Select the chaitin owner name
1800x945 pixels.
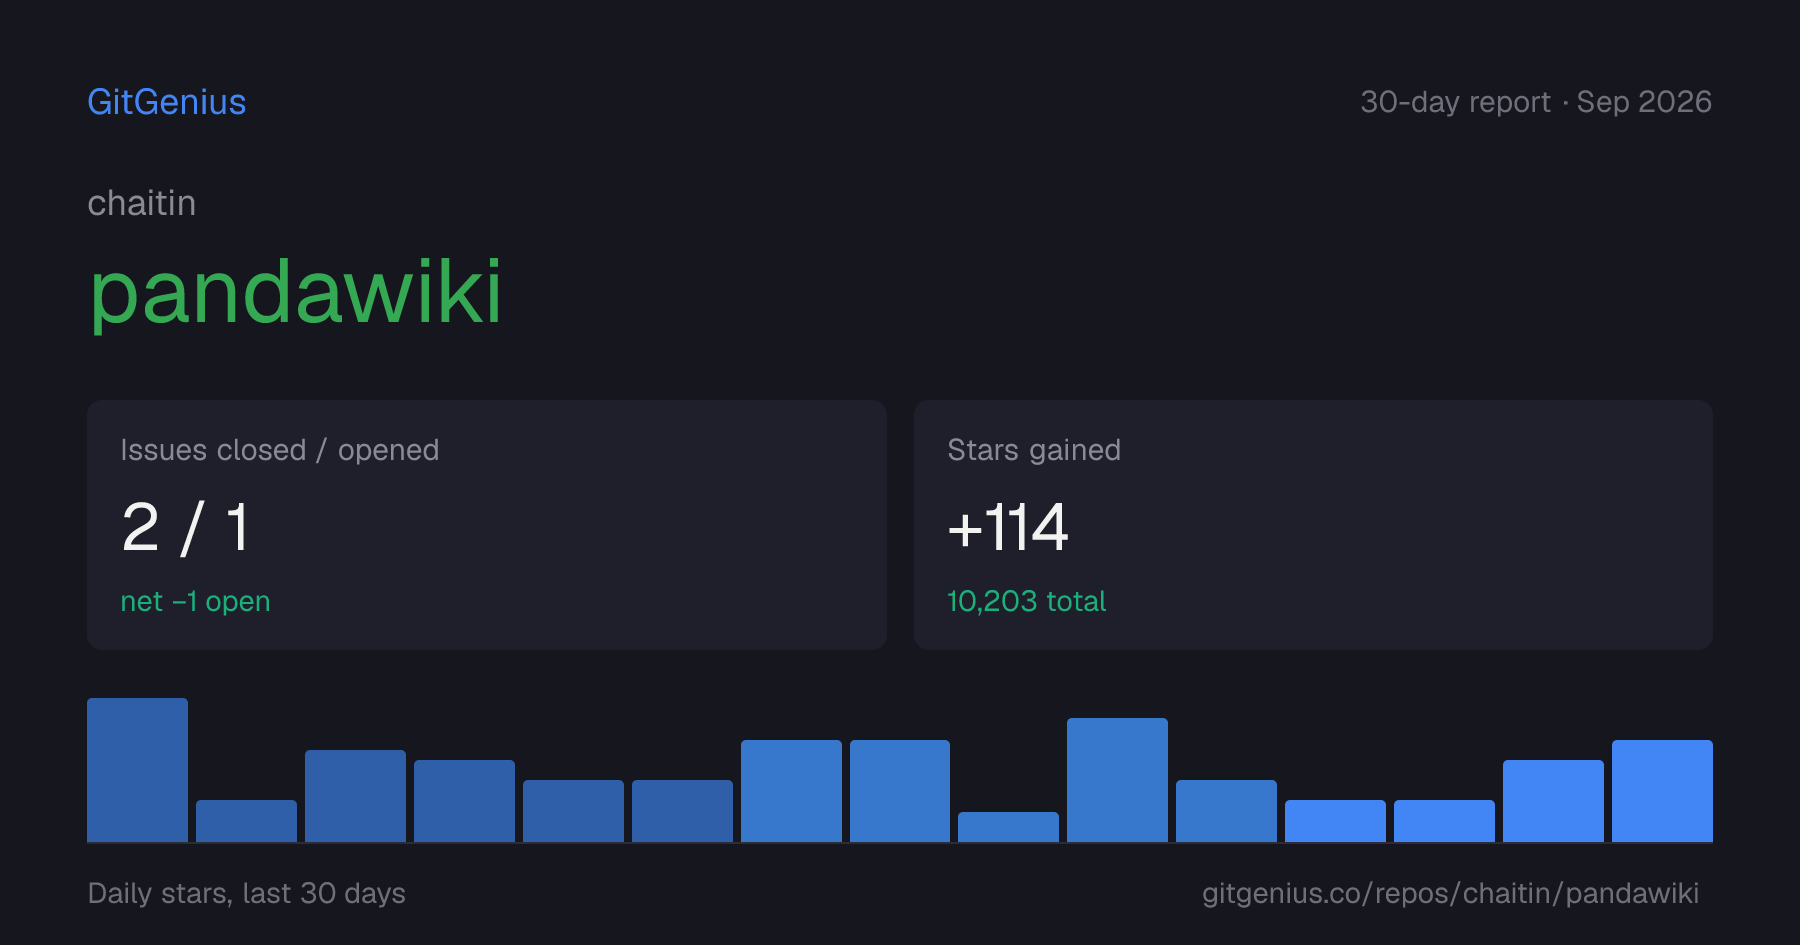pyautogui.click(x=141, y=203)
